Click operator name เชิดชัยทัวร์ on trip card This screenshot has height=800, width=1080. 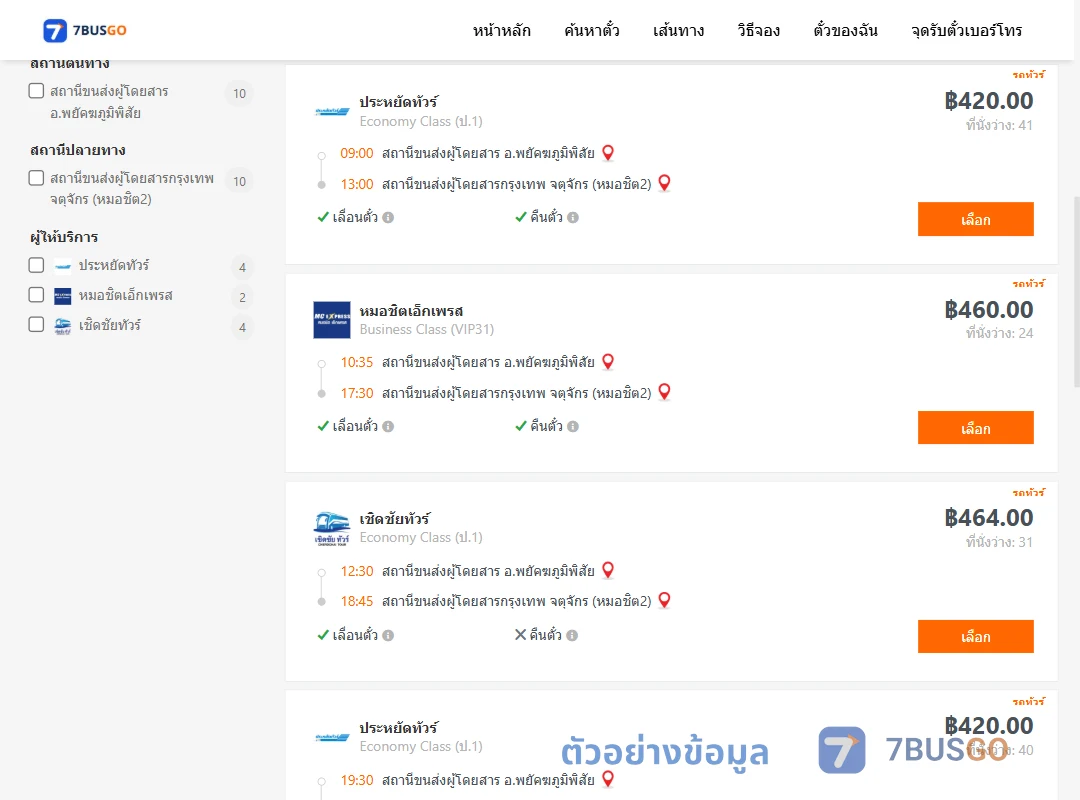pyautogui.click(x=395, y=519)
